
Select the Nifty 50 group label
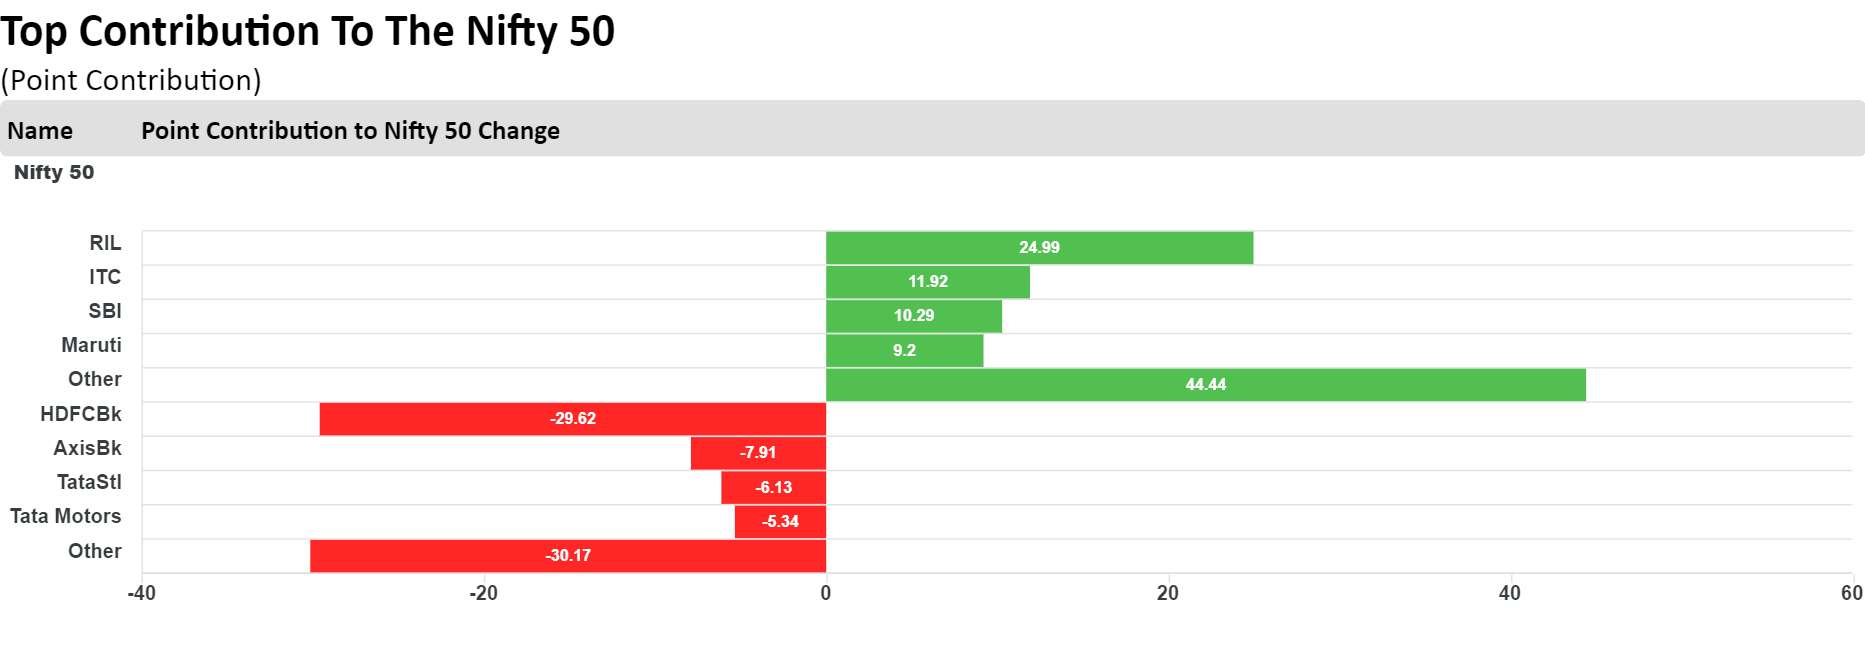coord(54,172)
